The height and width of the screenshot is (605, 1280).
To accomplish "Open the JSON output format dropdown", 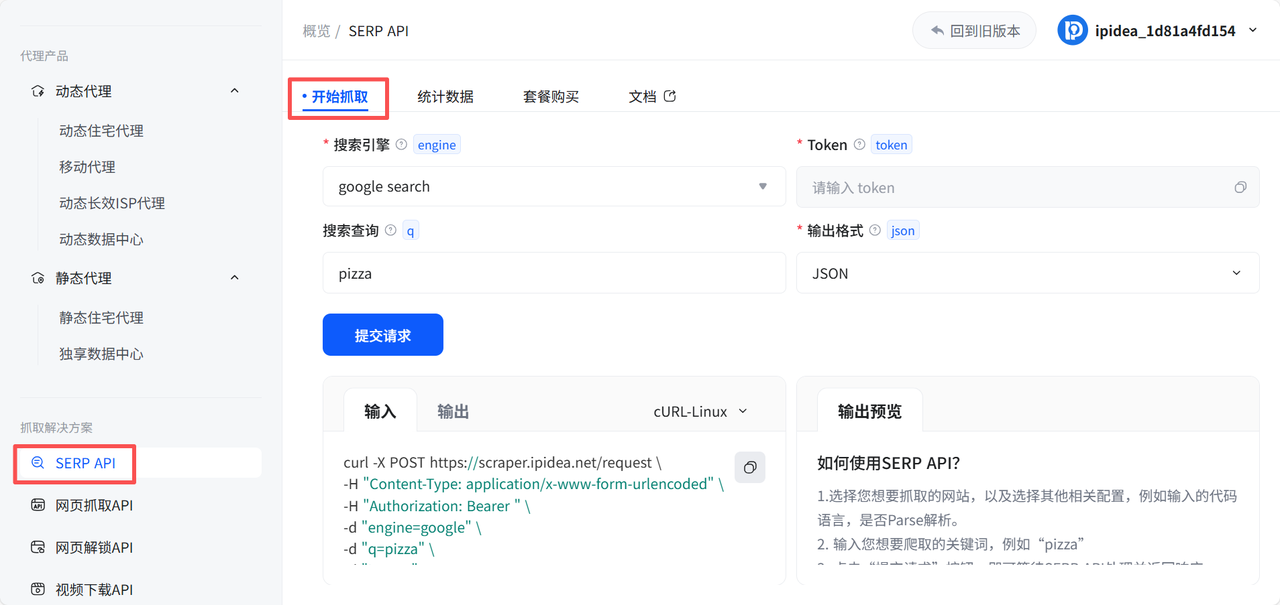I will [x=1027, y=273].
